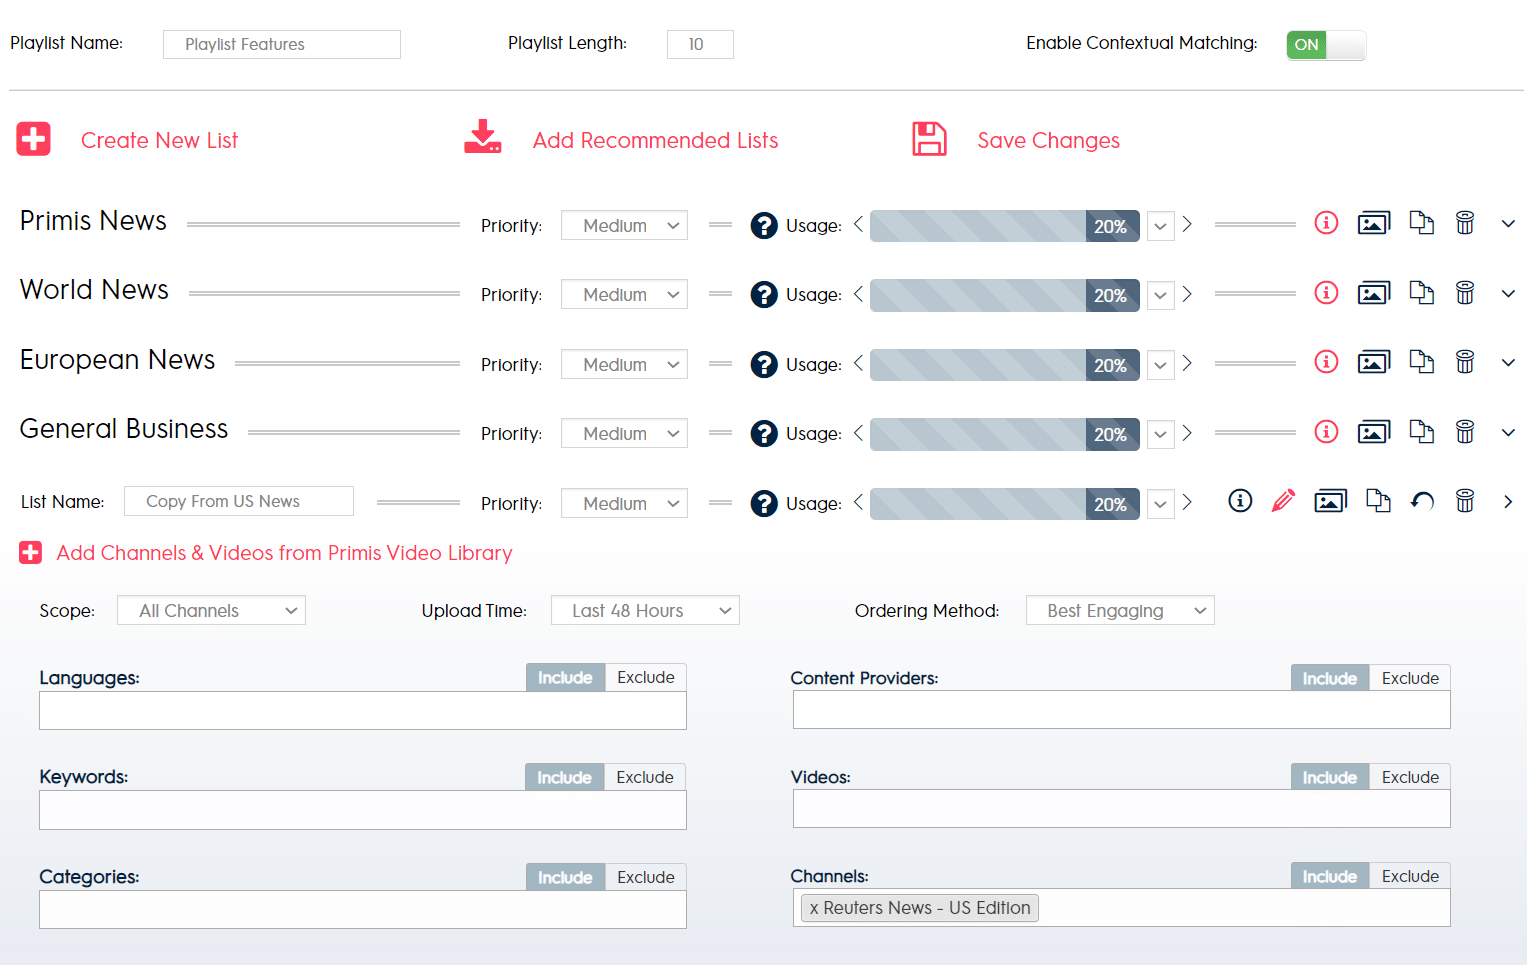The image size is (1527, 965).
Task: Show info for General Business list
Action: pyautogui.click(x=1326, y=432)
